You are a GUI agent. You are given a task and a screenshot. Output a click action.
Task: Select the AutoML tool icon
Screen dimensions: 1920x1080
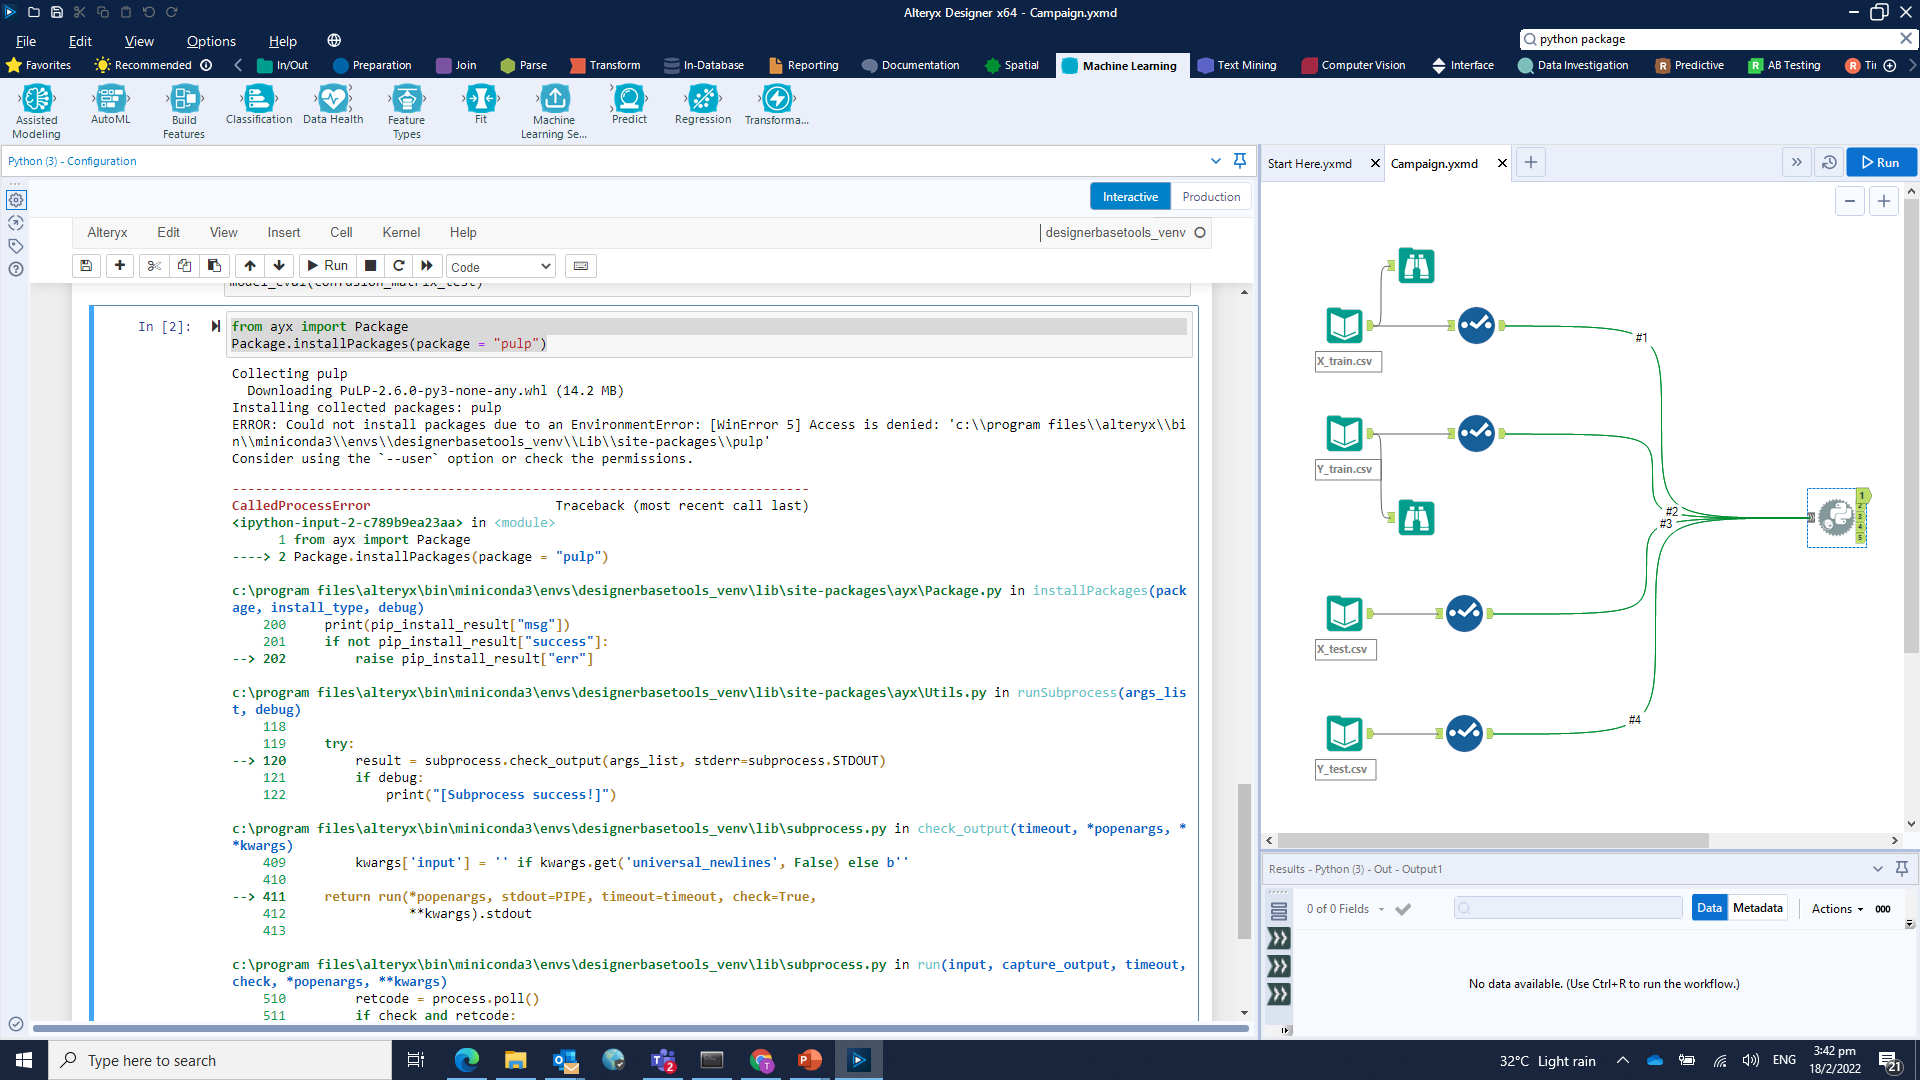(x=110, y=99)
